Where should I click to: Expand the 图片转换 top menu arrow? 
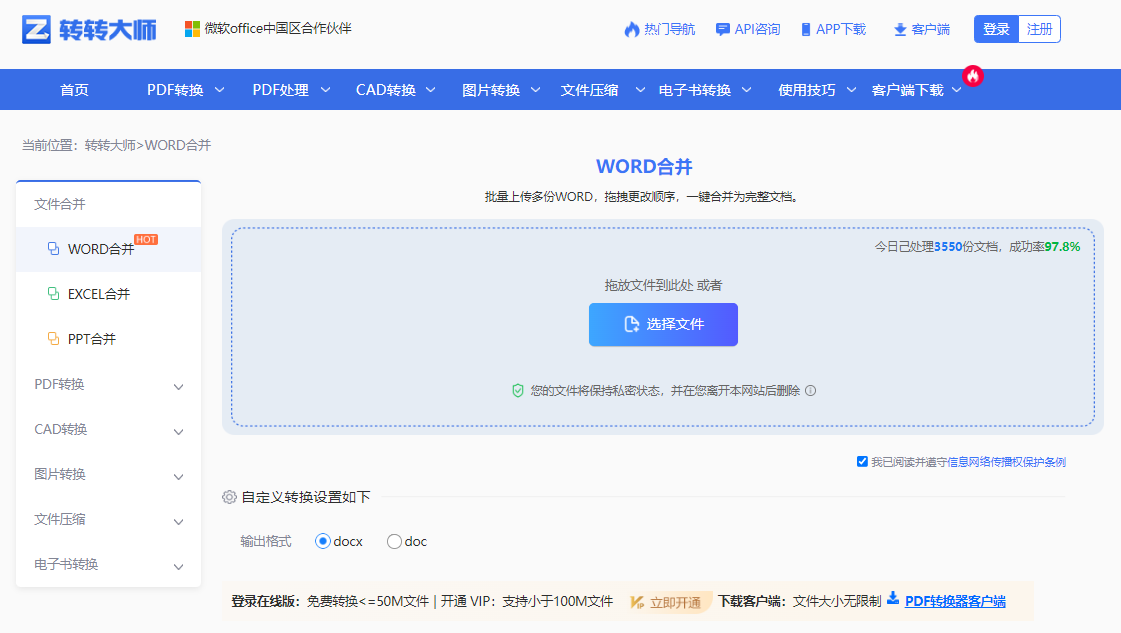pyautogui.click(x=535, y=90)
